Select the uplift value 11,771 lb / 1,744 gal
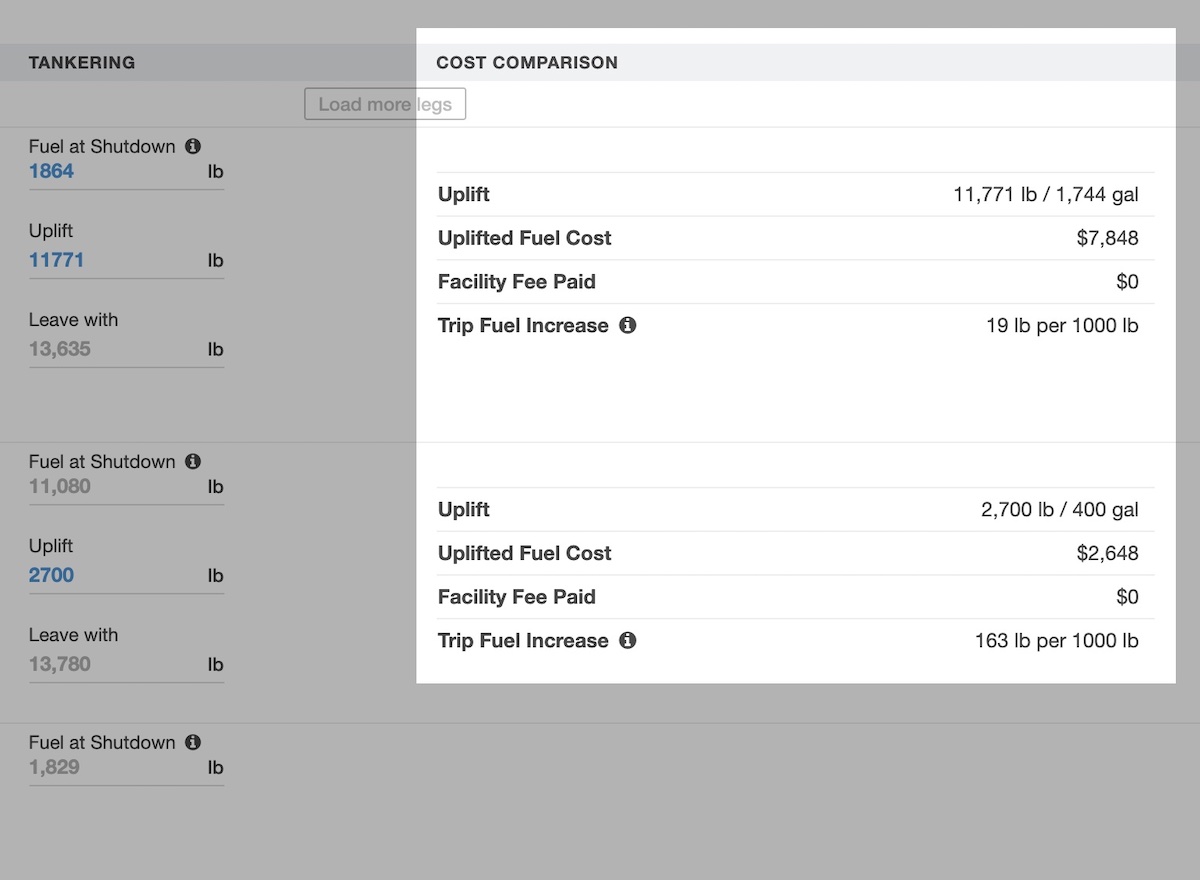The image size is (1200, 880). pos(1046,194)
